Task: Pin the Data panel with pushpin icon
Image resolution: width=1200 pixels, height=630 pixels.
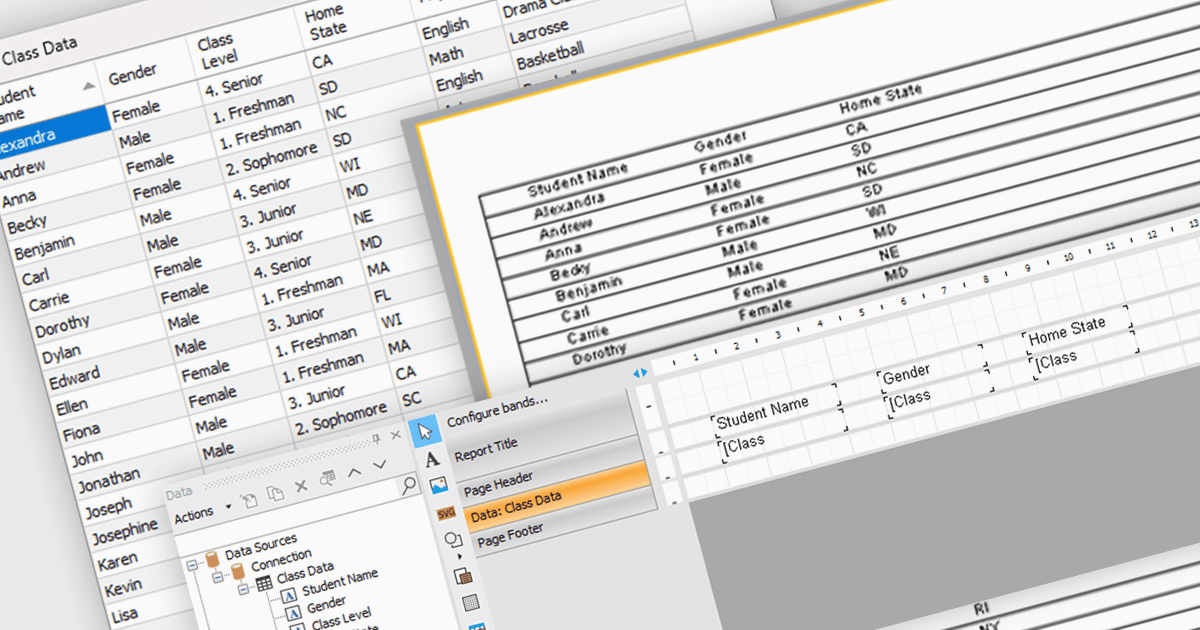Action: pos(376,438)
